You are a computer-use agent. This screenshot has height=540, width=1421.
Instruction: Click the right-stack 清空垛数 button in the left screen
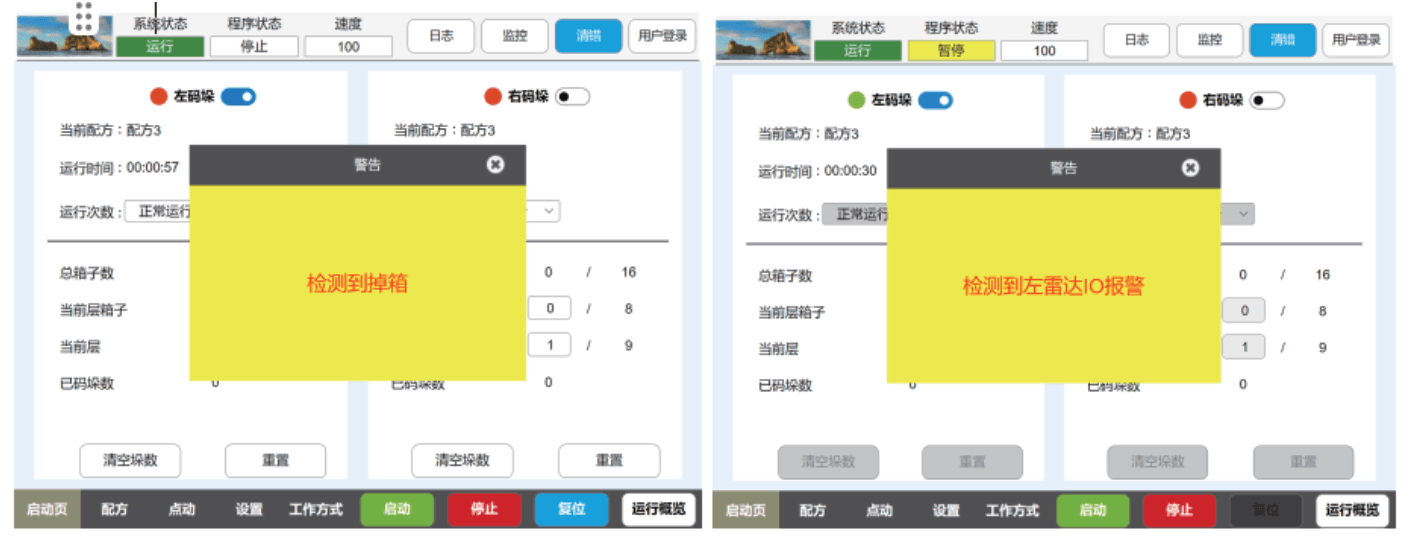click(x=462, y=461)
